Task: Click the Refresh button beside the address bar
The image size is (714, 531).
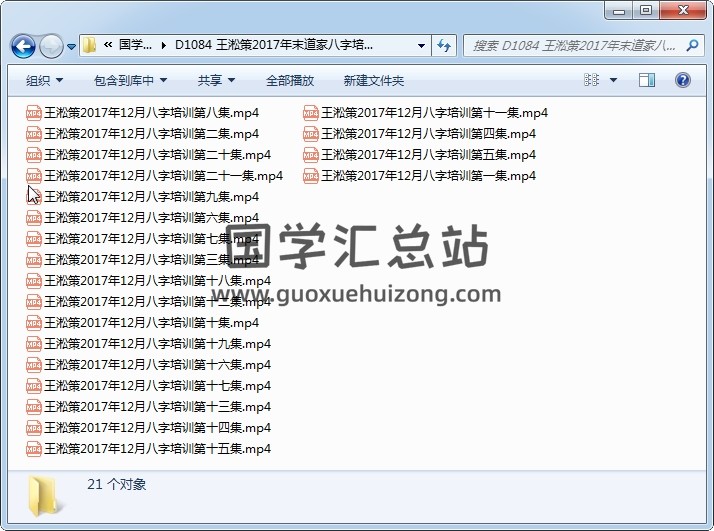Action: click(444, 45)
